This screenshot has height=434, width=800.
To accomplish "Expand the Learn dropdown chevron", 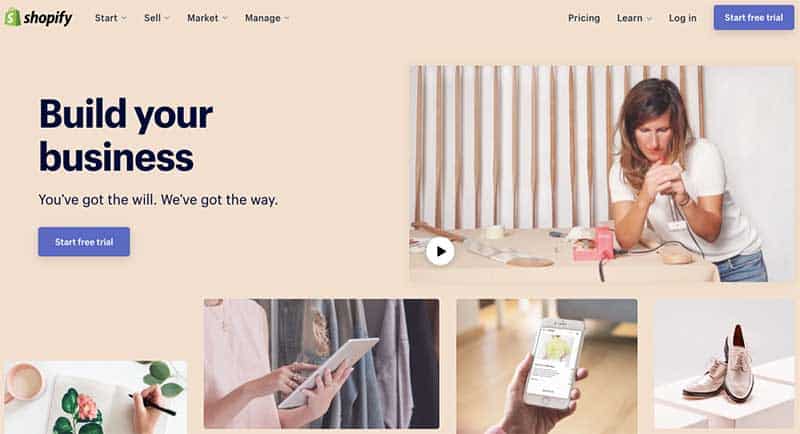I will tap(649, 18).
